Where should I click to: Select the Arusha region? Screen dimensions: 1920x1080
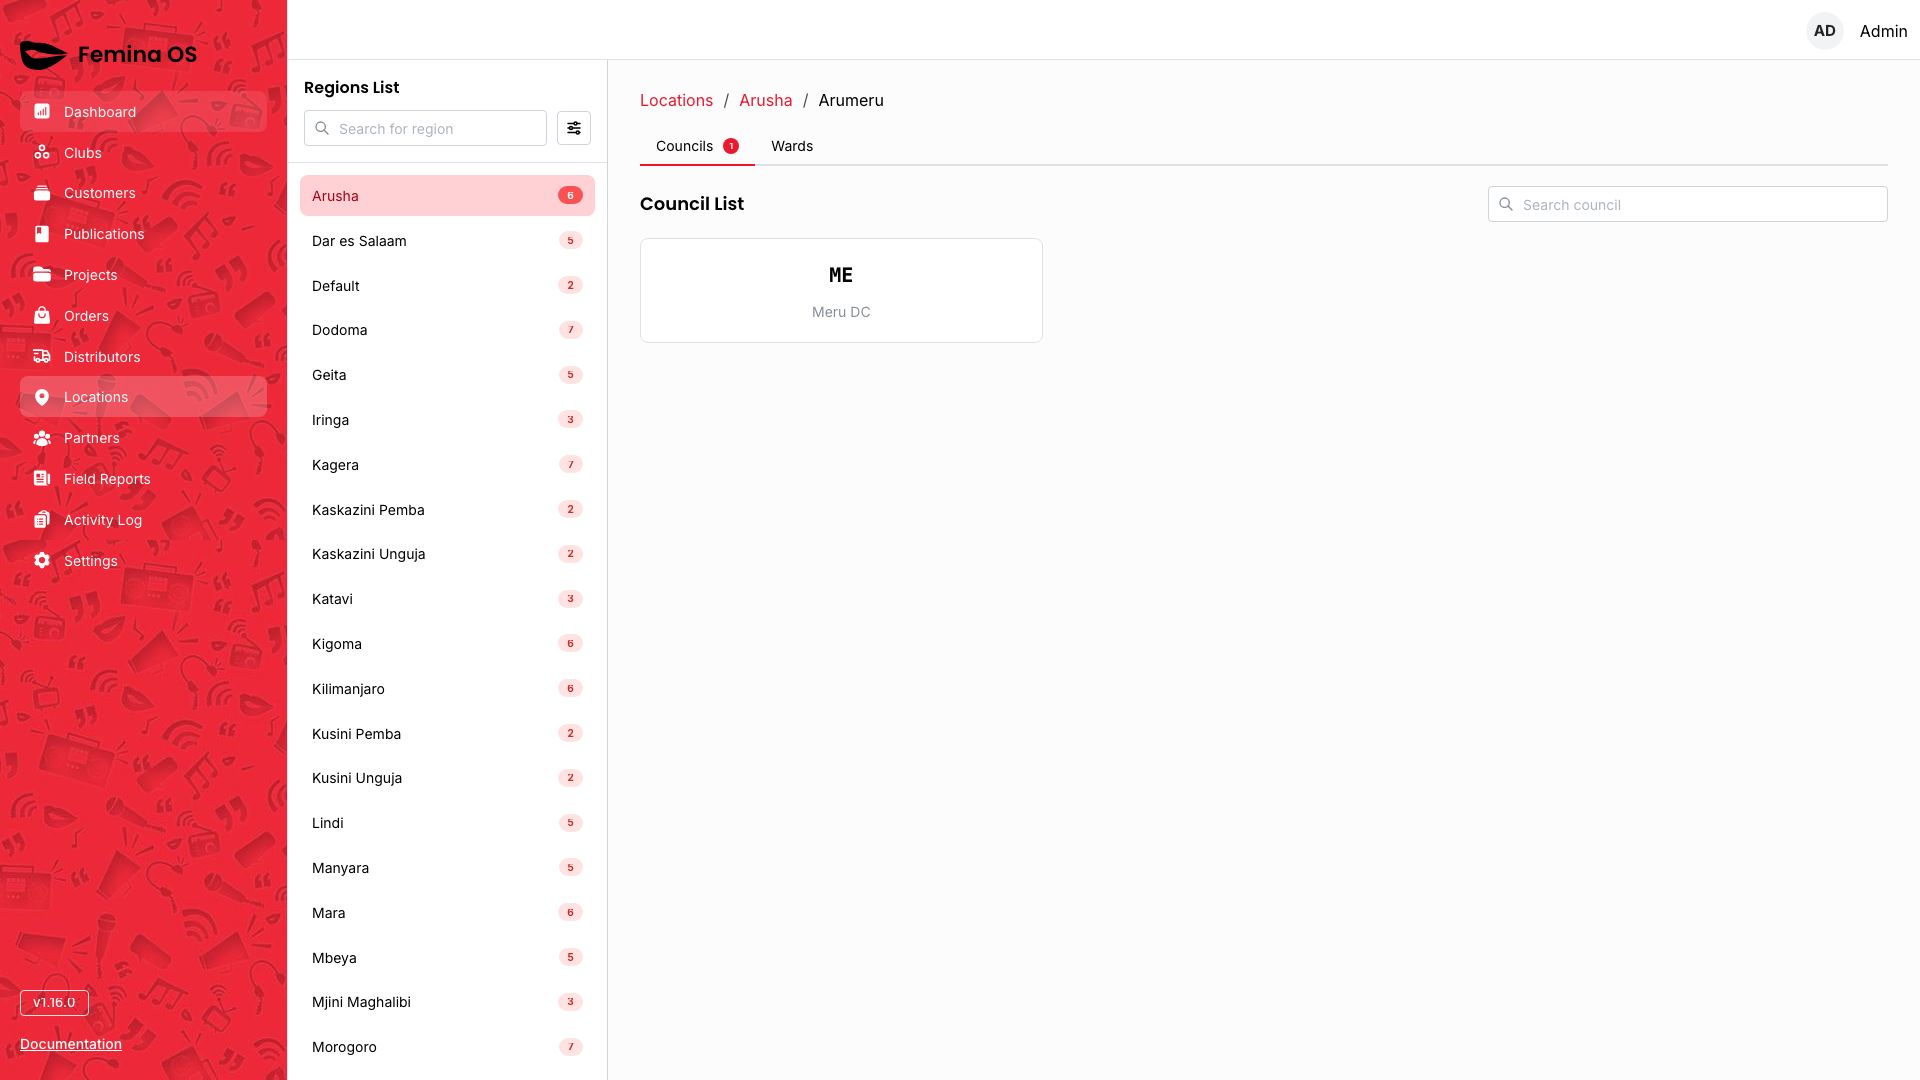point(447,195)
